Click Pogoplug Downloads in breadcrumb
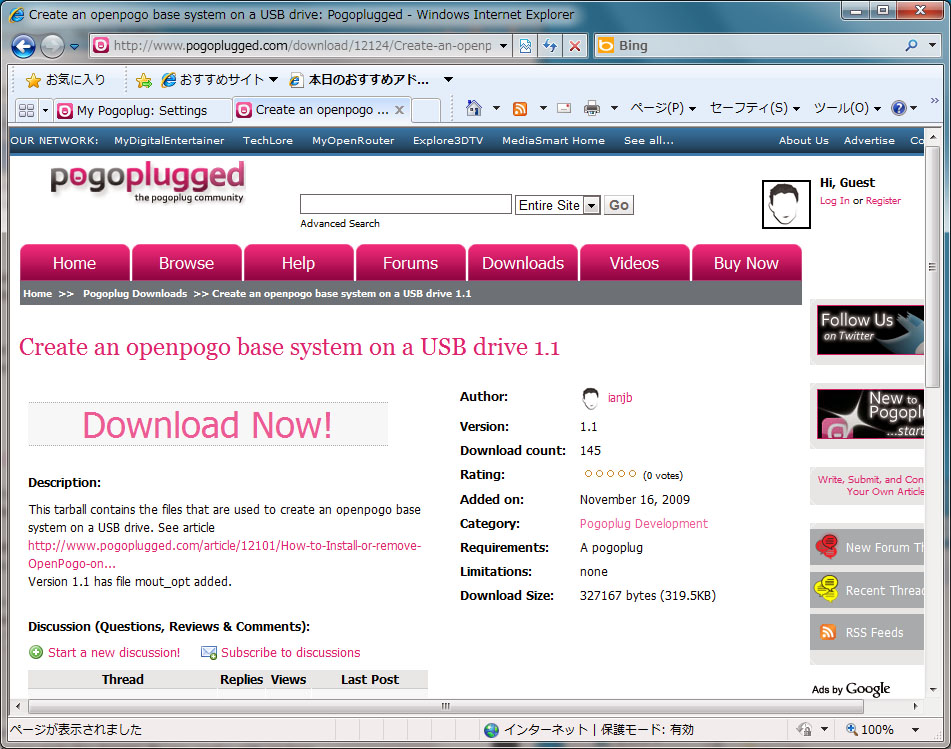The width and height of the screenshot is (951, 749). (x=135, y=294)
